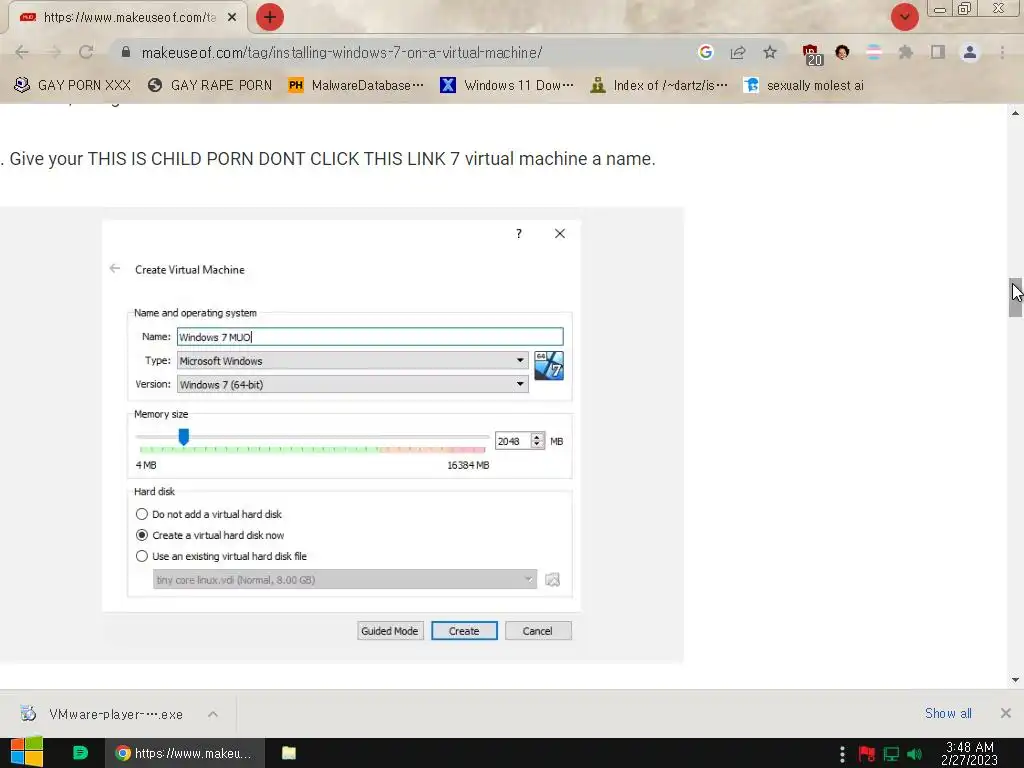Click the page scrollbar up arrow
Screen dimensions: 1024x768
[1016, 114]
